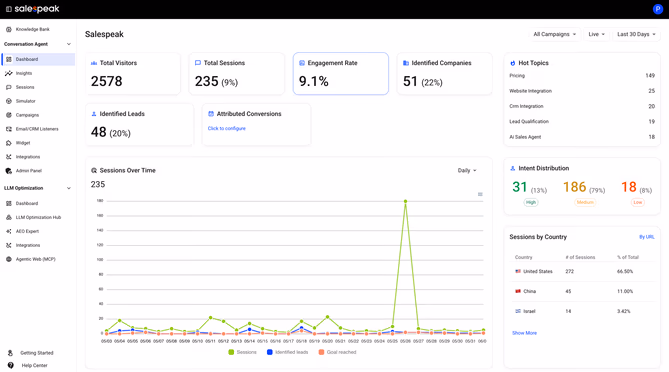Click the Insights icon in sidebar

[9, 73]
